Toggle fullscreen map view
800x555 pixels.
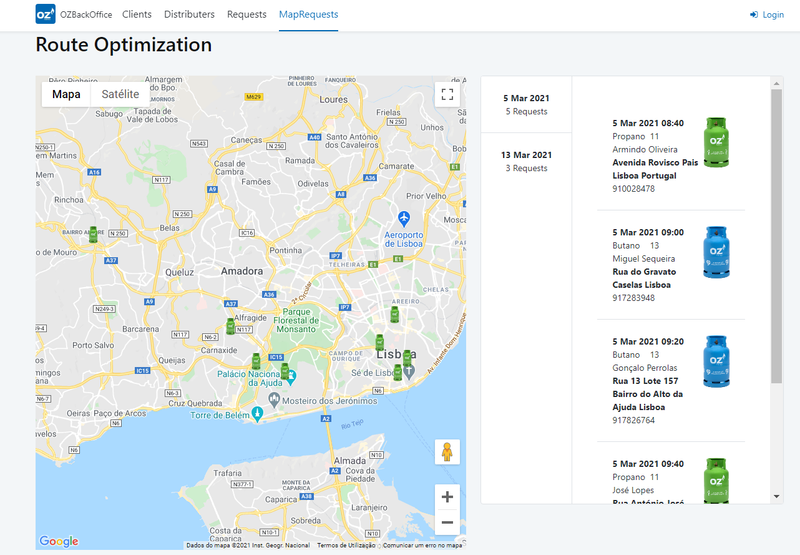(447, 94)
